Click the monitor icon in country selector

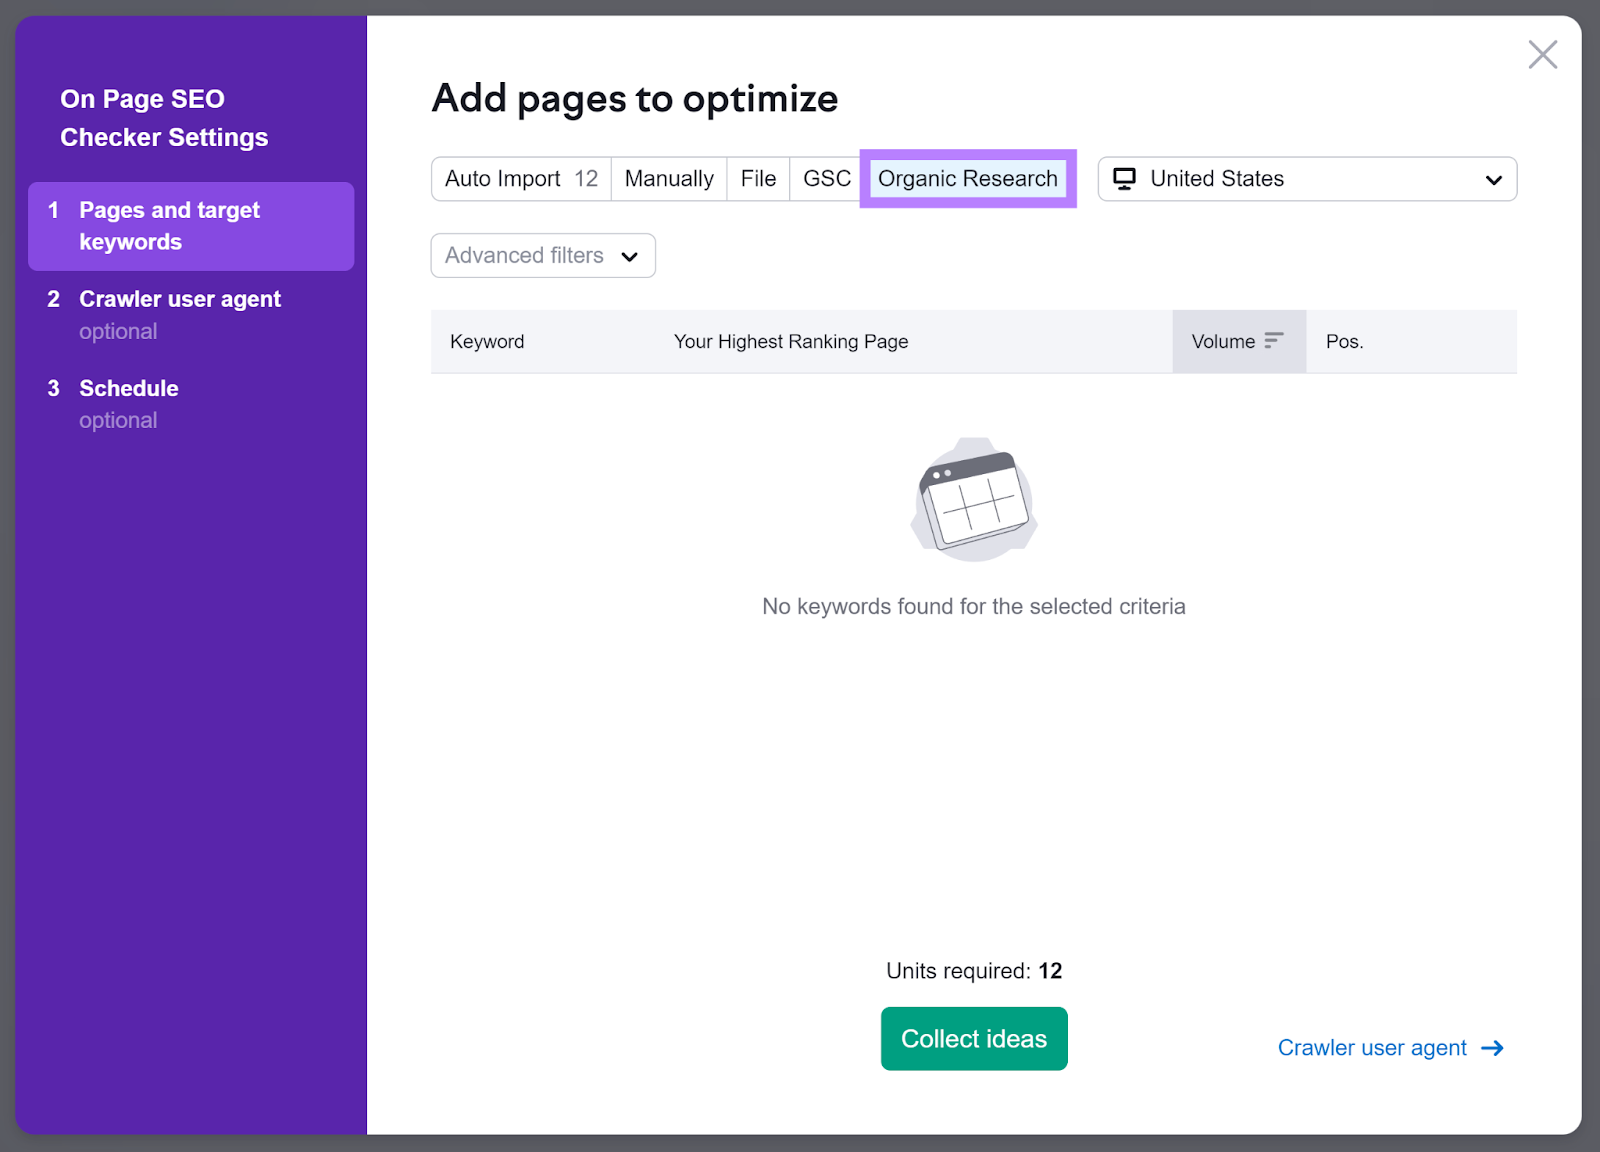pyautogui.click(x=1126, y=179)
